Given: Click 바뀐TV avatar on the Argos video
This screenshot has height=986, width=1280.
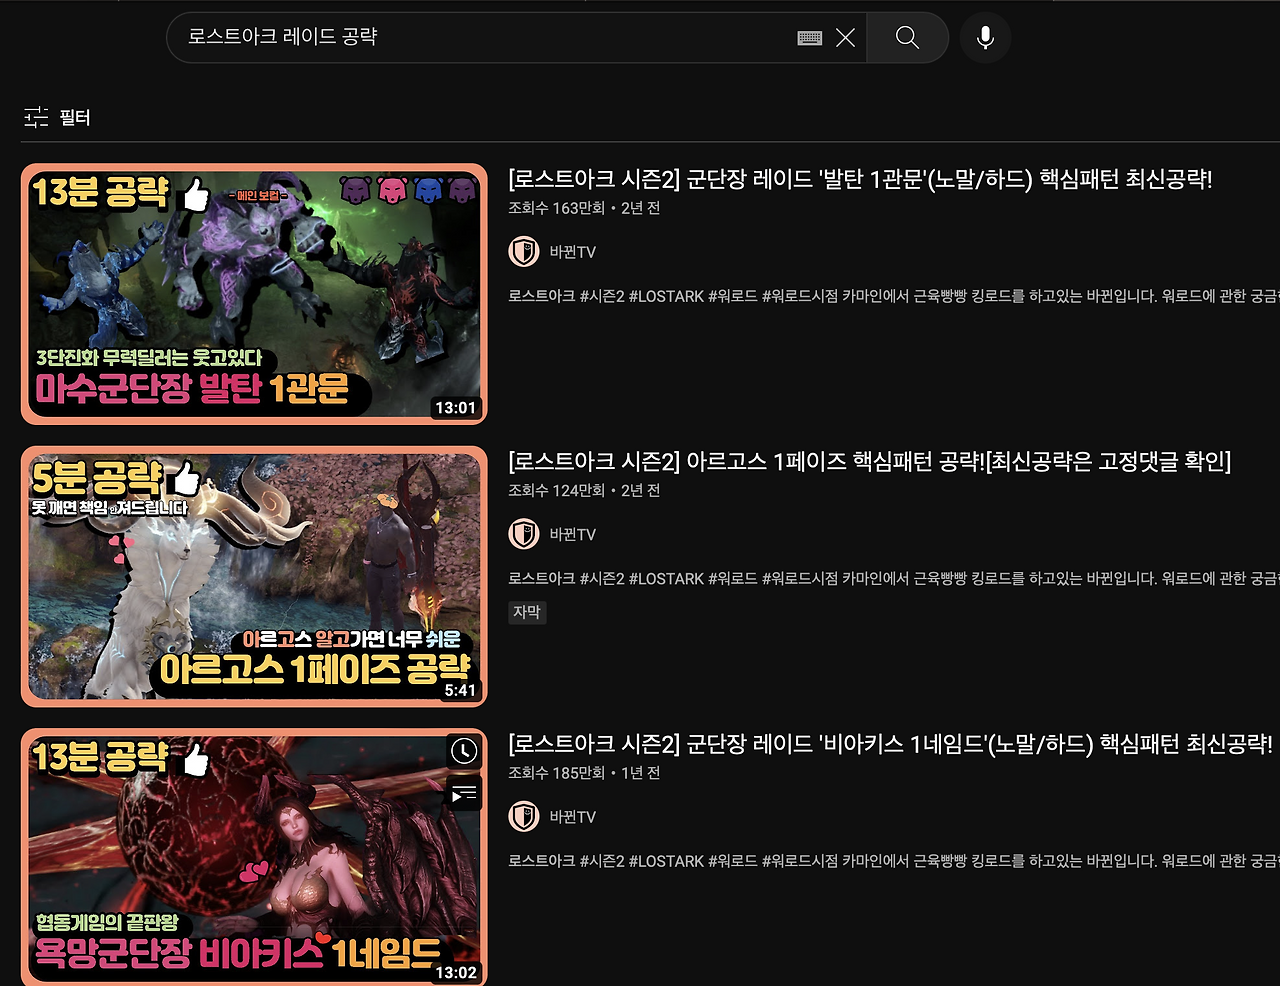Looking at the screenshot, I should pyautogui.click(x=523, y=534).
